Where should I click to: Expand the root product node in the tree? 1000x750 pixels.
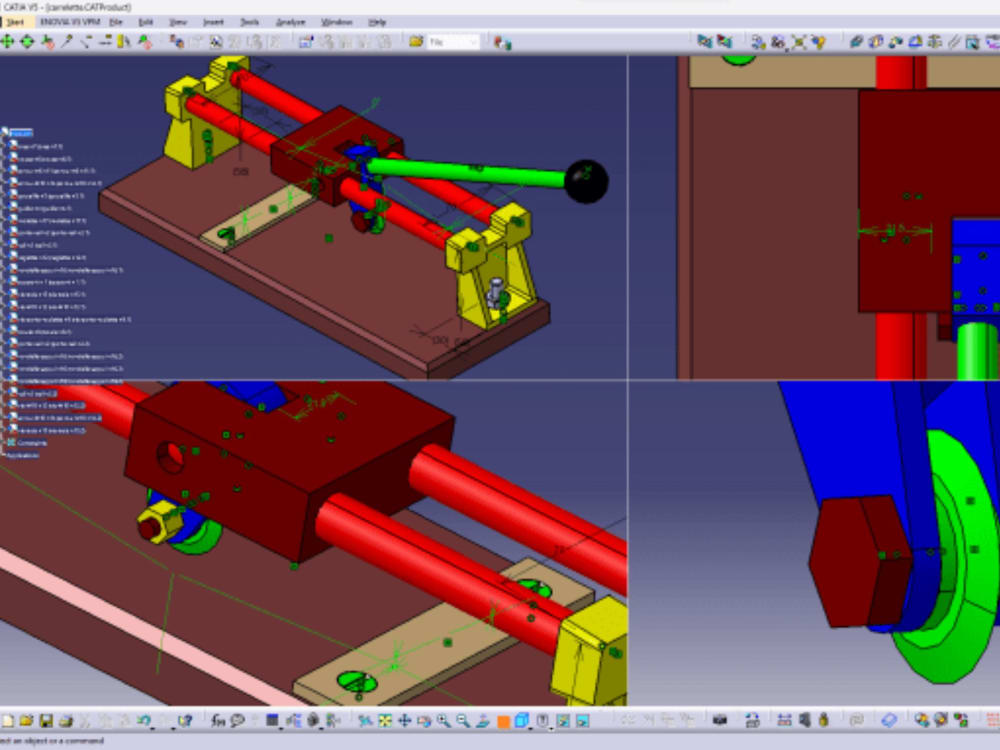click(4, 131)
